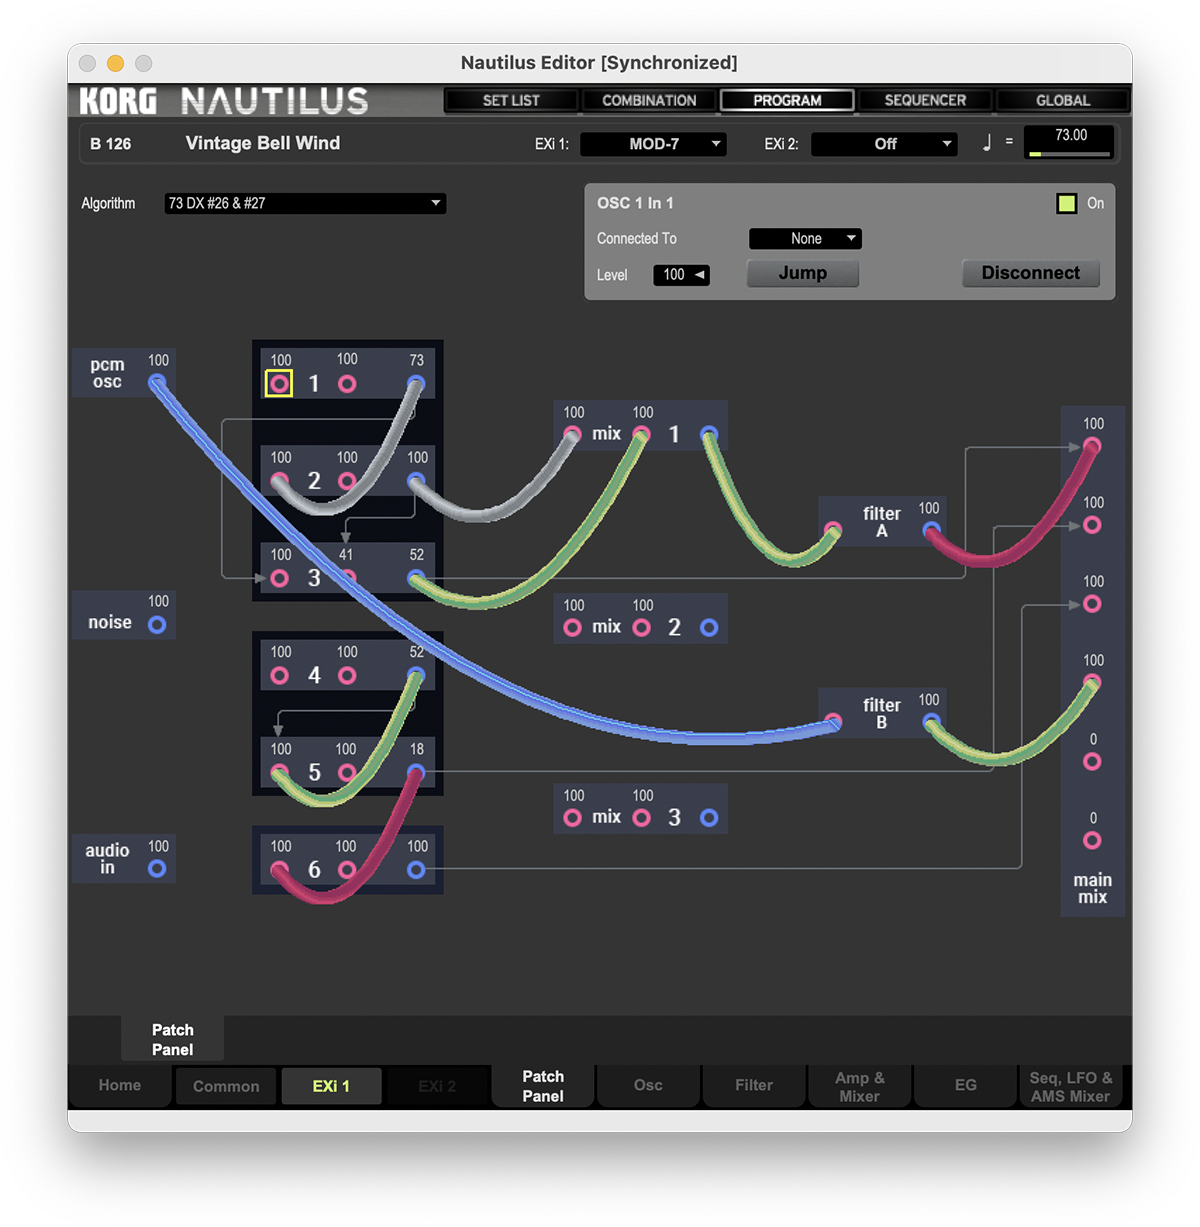The image size is (1200, 1227).
Task: Click oscillator 3's first input jack
Action: (280, 578)
